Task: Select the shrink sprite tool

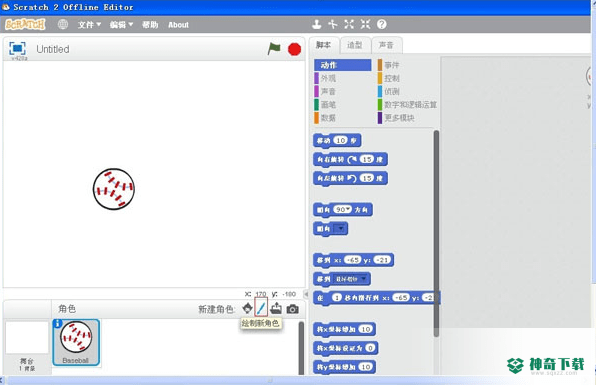Action: tap(365, 24)
